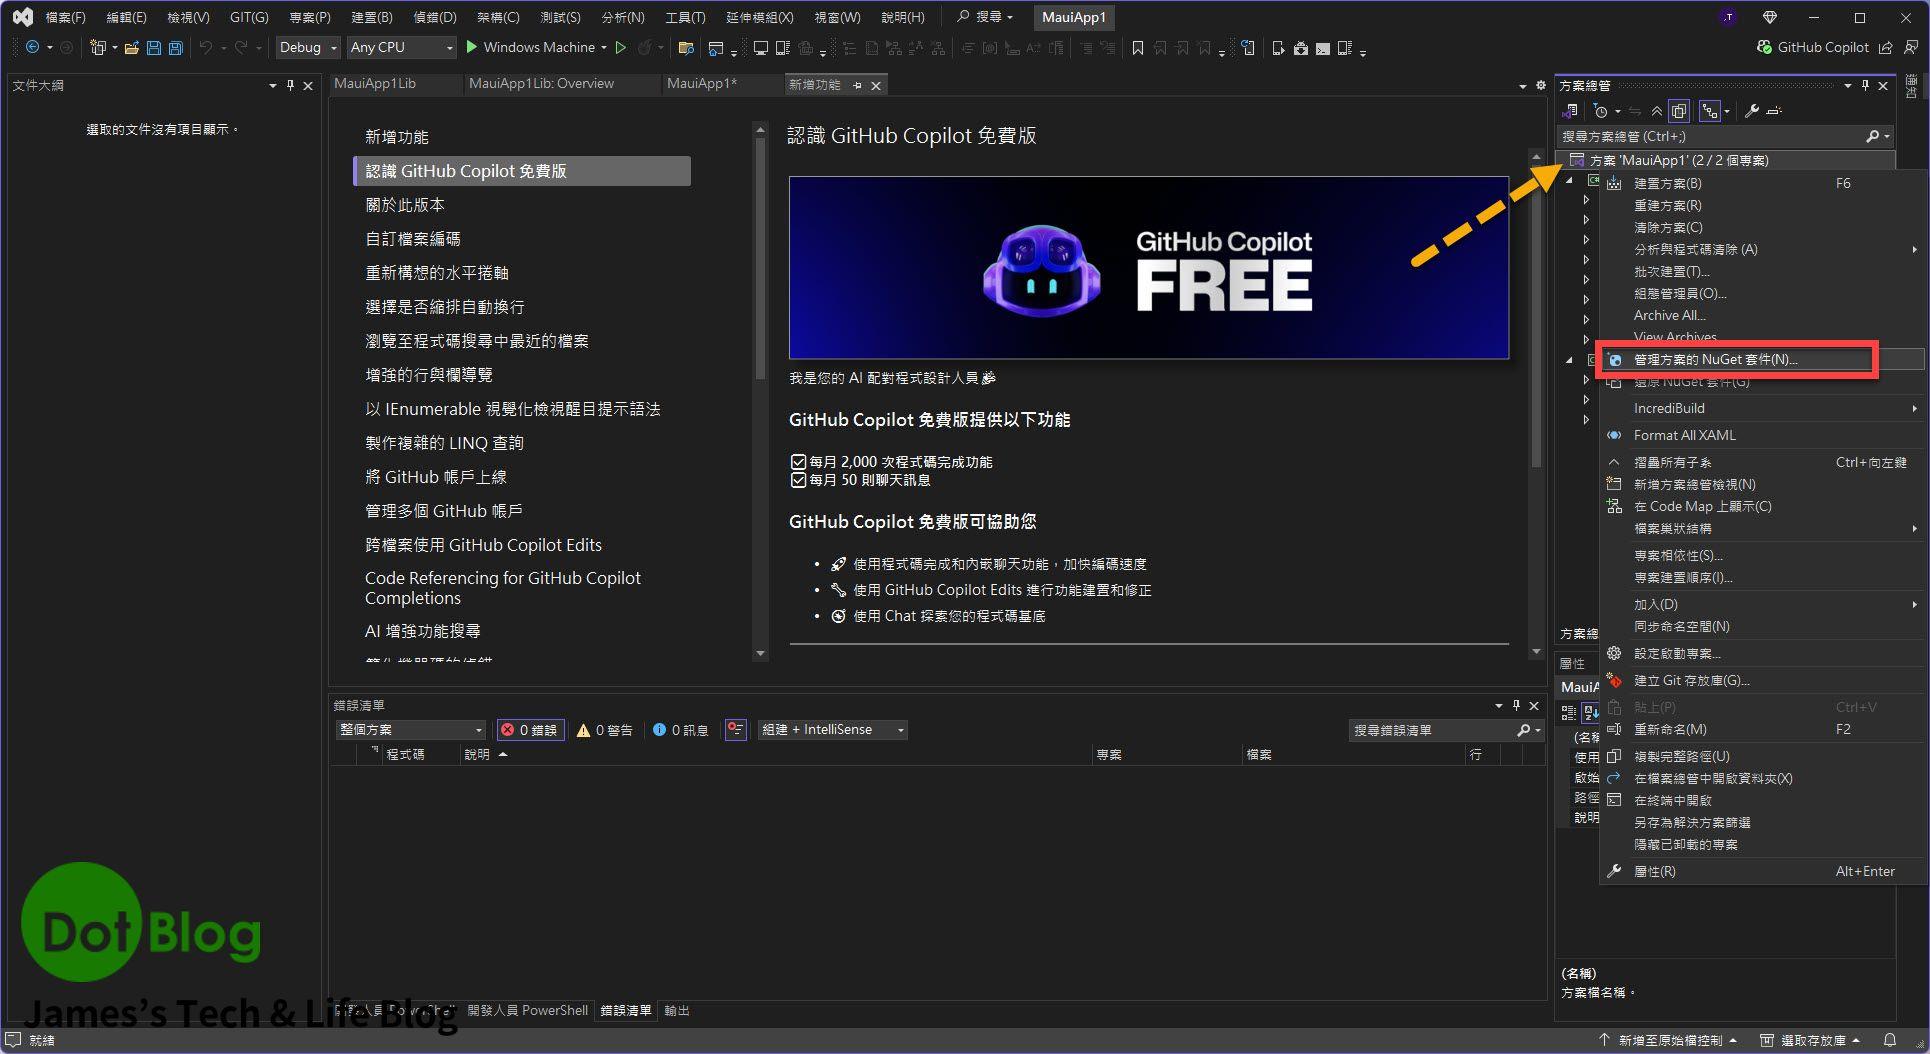This screenshot has height=1054, width=1930.
Task: Switch to the MauiApp1Lib: Overview tab
Action: pos(541,84)
